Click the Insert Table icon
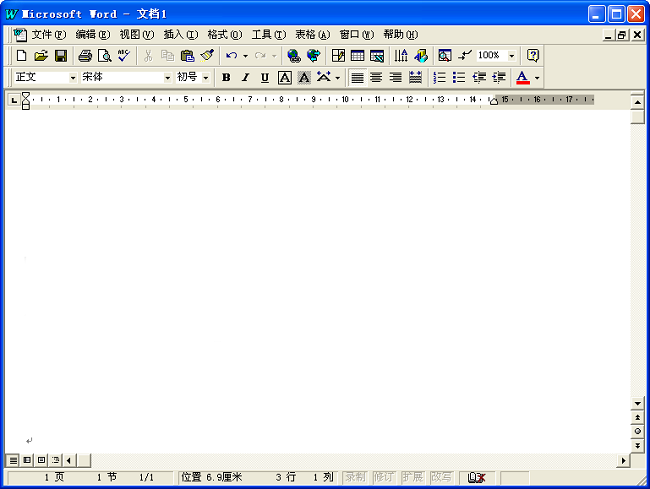The width and height of the screenshot is (650, 489). (357, 56)
